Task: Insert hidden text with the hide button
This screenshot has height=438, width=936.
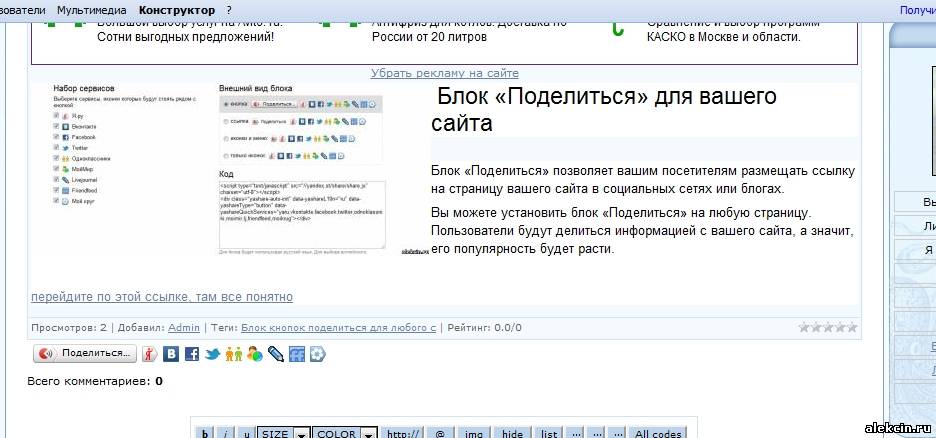Action: point(512,433)
